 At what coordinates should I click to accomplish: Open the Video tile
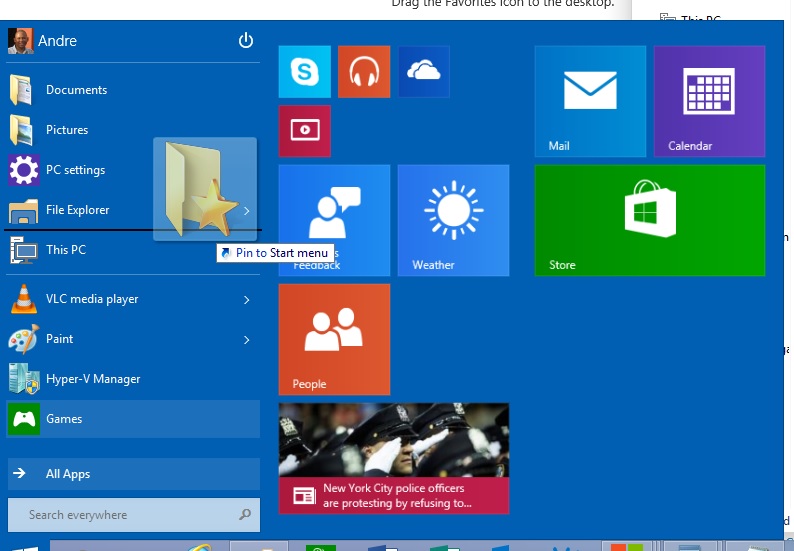pyautogui.click(x=304, y=131)
